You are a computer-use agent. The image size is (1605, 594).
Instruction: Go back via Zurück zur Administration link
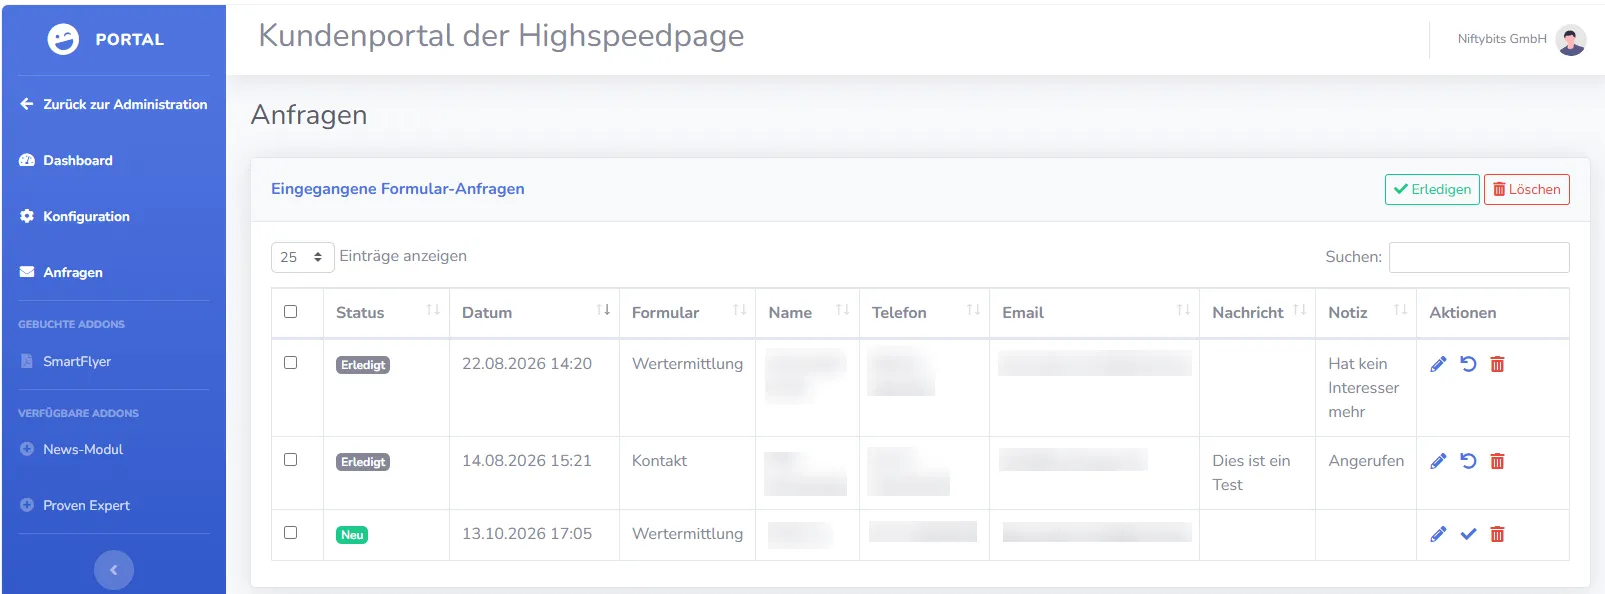click(x=125, y=104)
